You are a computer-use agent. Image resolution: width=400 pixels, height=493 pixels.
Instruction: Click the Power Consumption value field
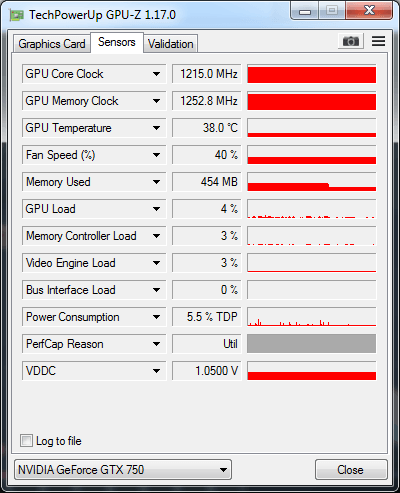tap(207, 317)
